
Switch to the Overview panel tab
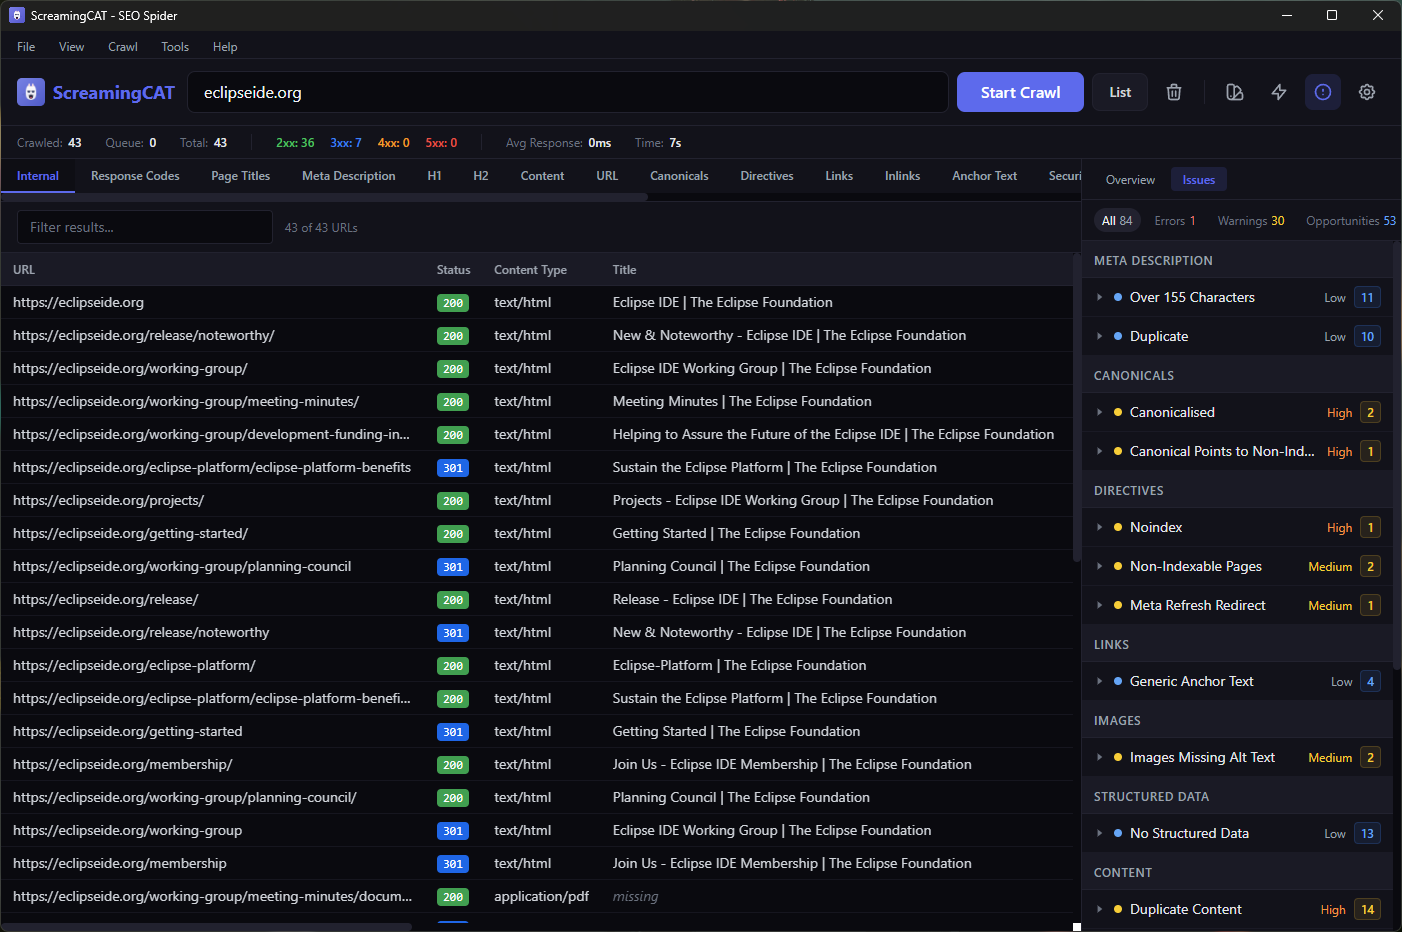(x=1130, y=180)
